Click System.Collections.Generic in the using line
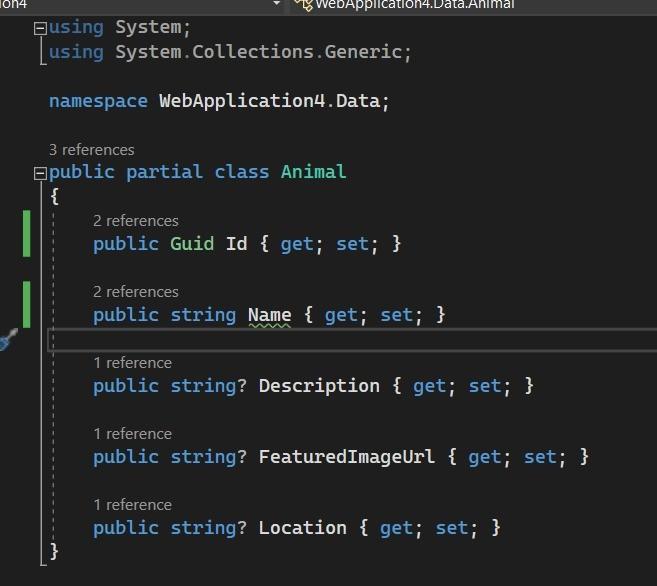This screenshot has height=586, width=657. (259, 52)
